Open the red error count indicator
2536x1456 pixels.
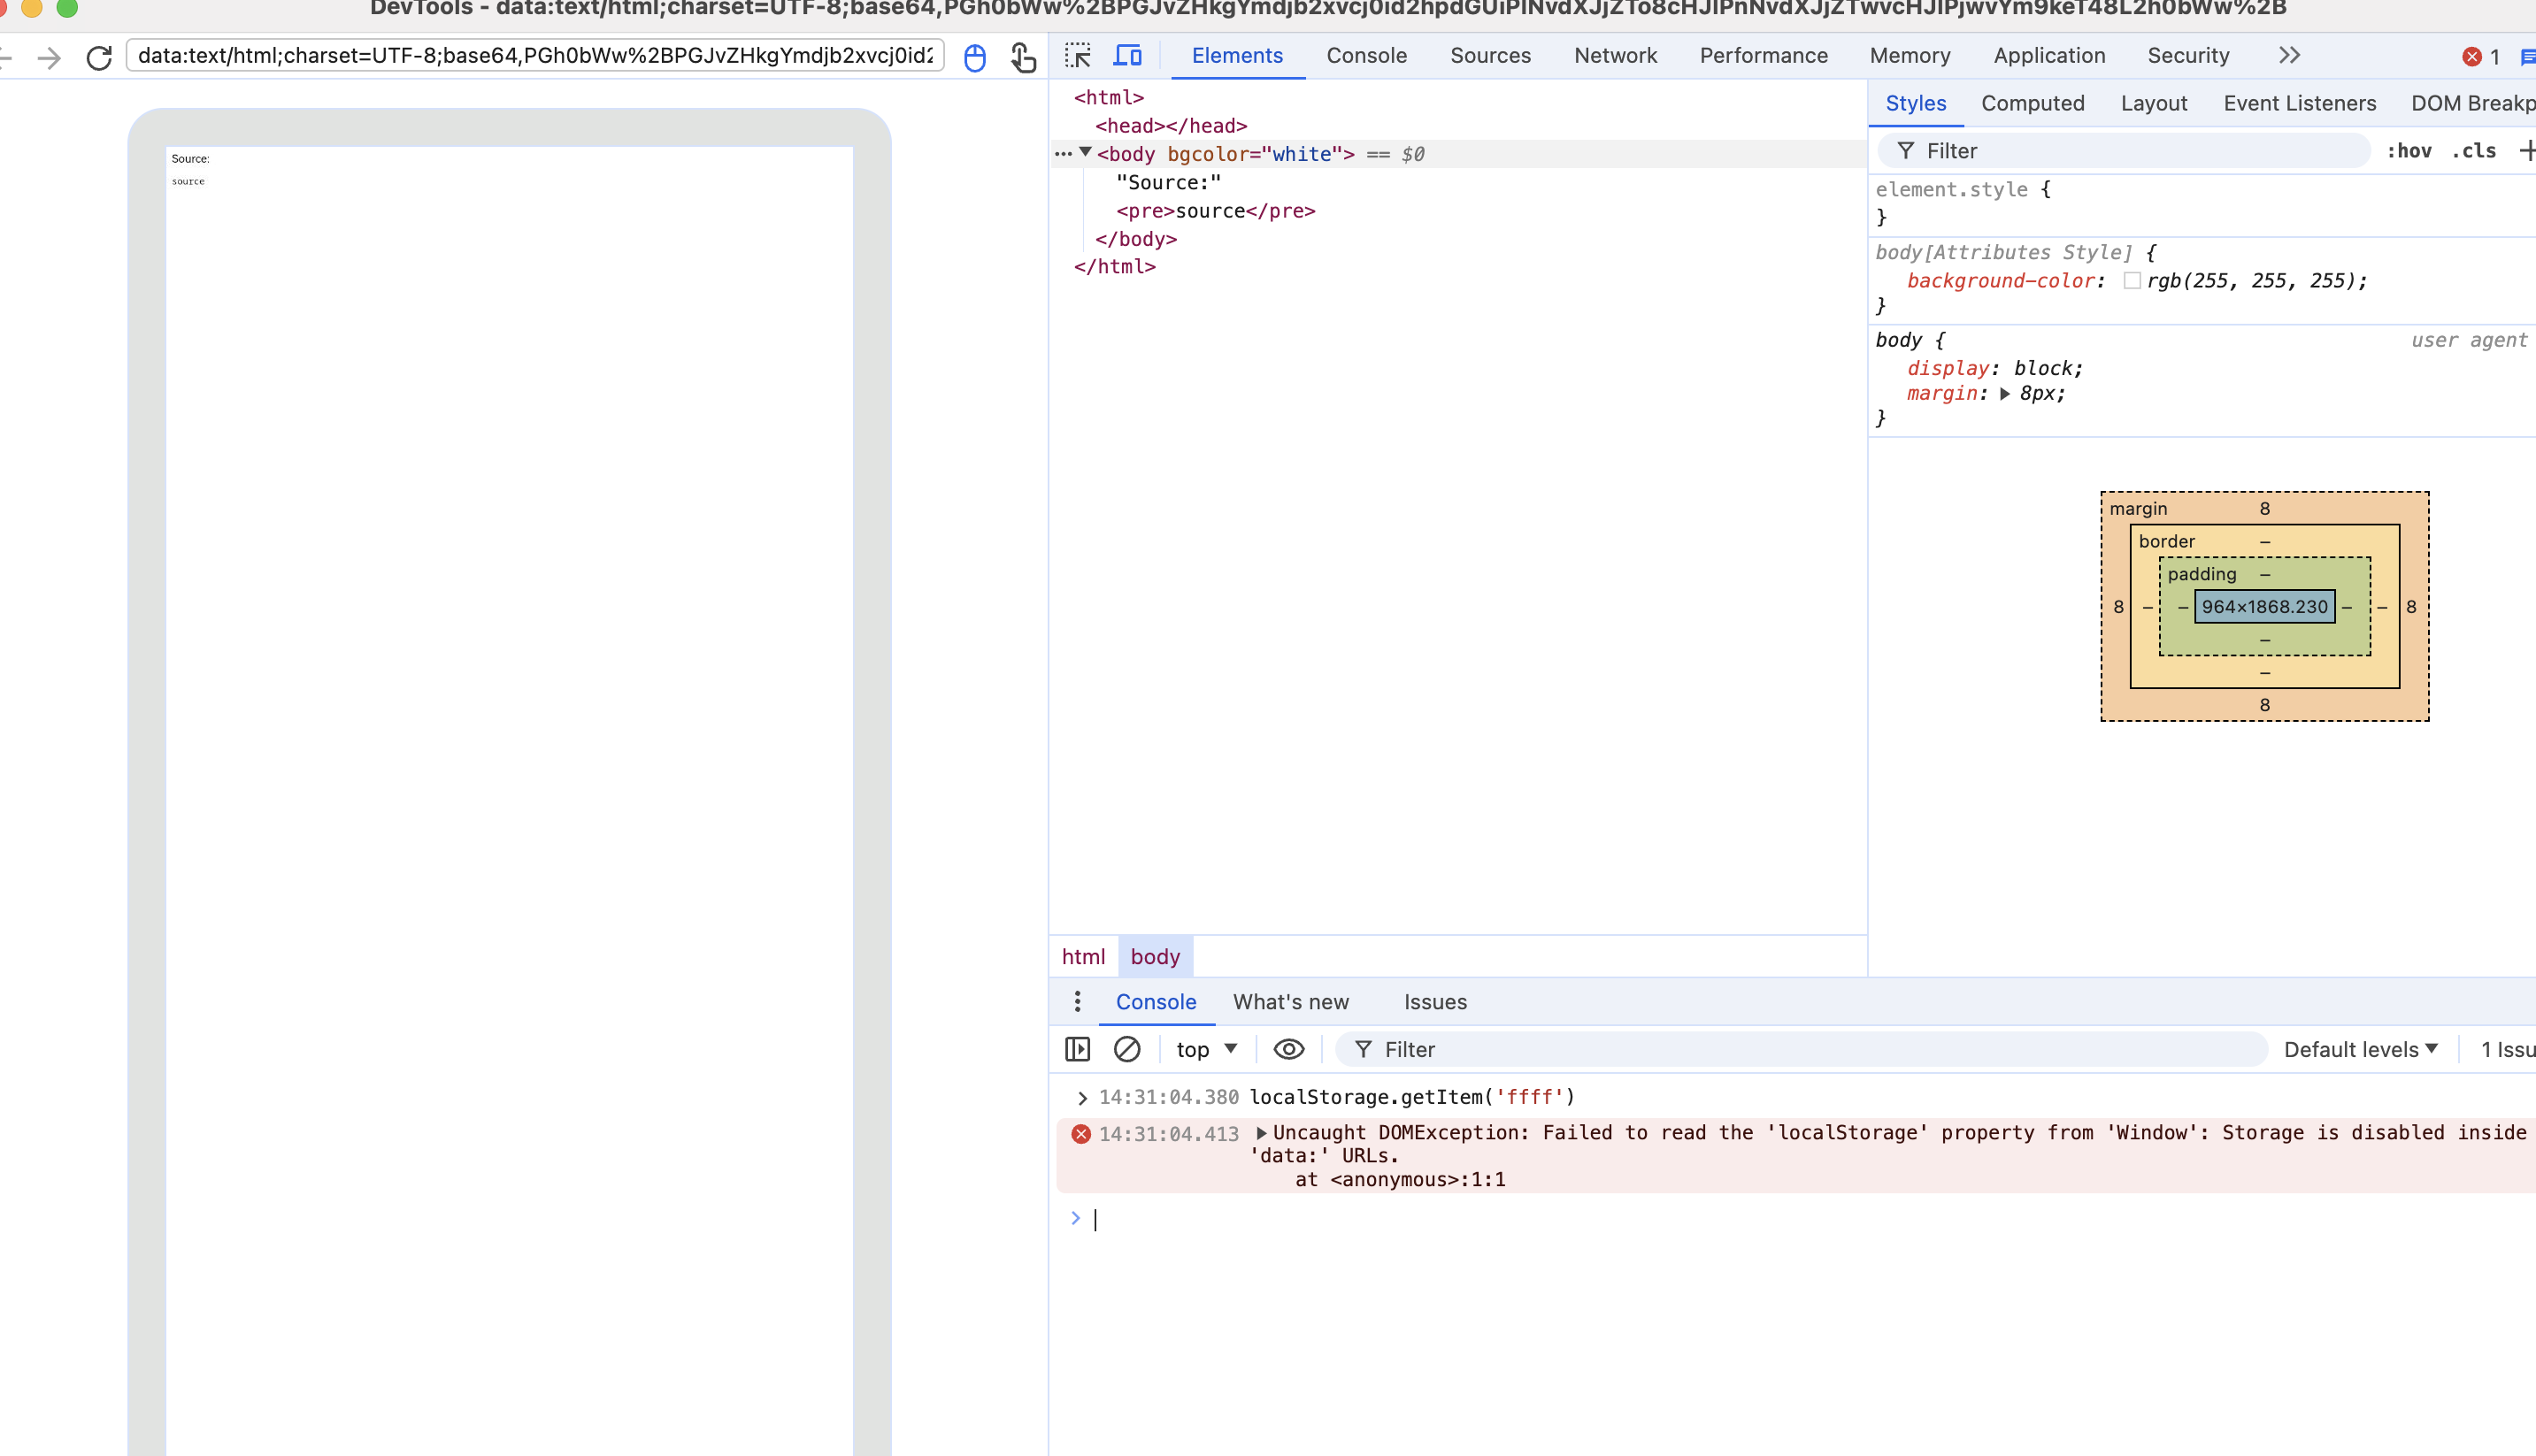[2481, 57]
